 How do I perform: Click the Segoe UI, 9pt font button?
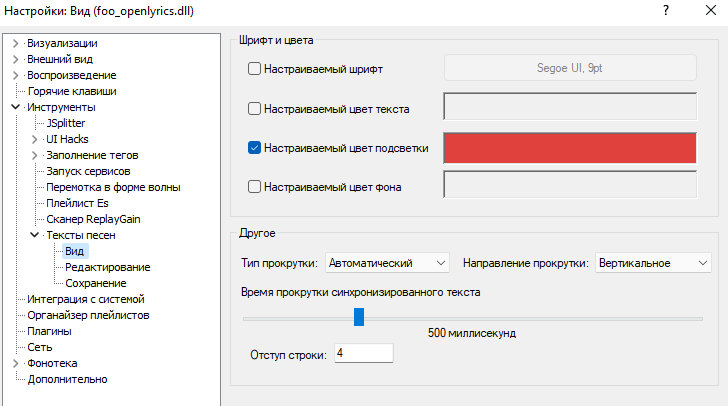pyautogui.click(x=570, y=68)
